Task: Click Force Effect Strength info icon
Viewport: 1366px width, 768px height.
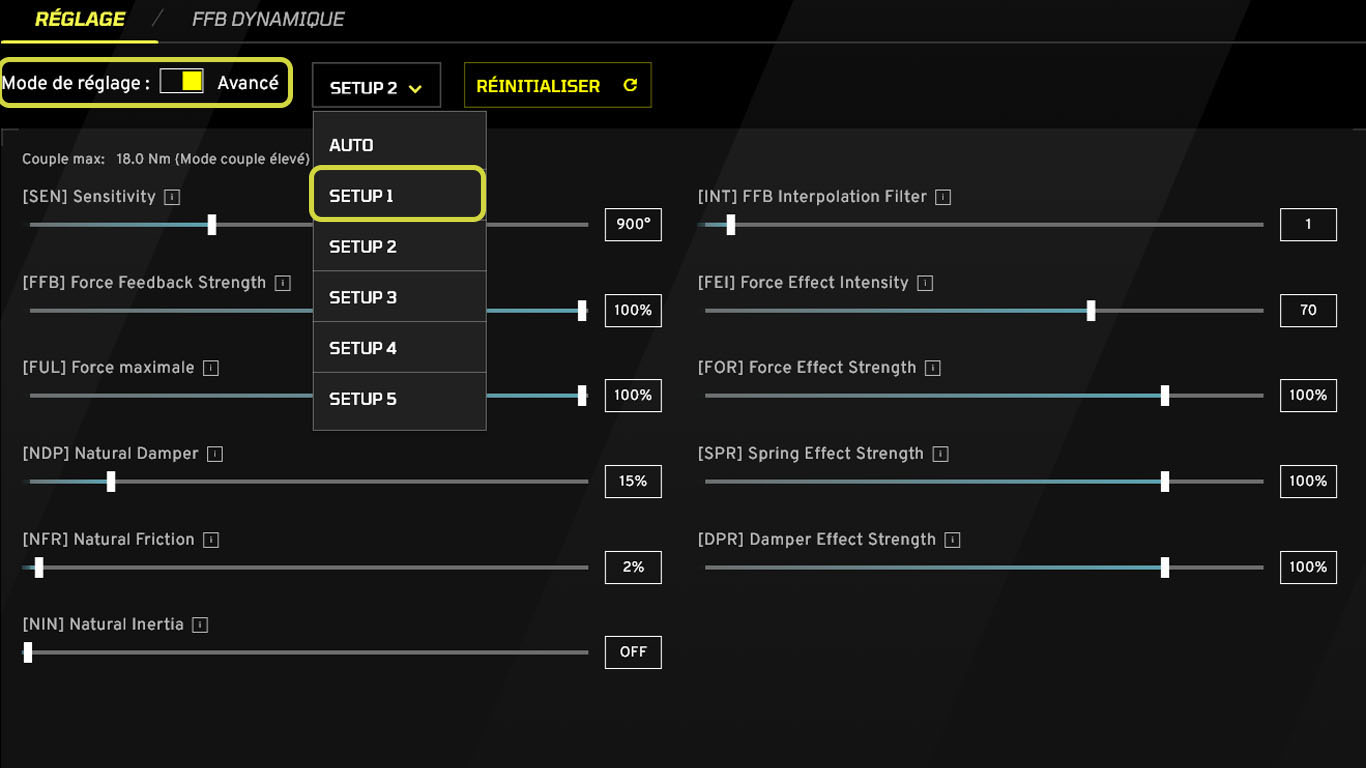Action: tap(933, 368)
